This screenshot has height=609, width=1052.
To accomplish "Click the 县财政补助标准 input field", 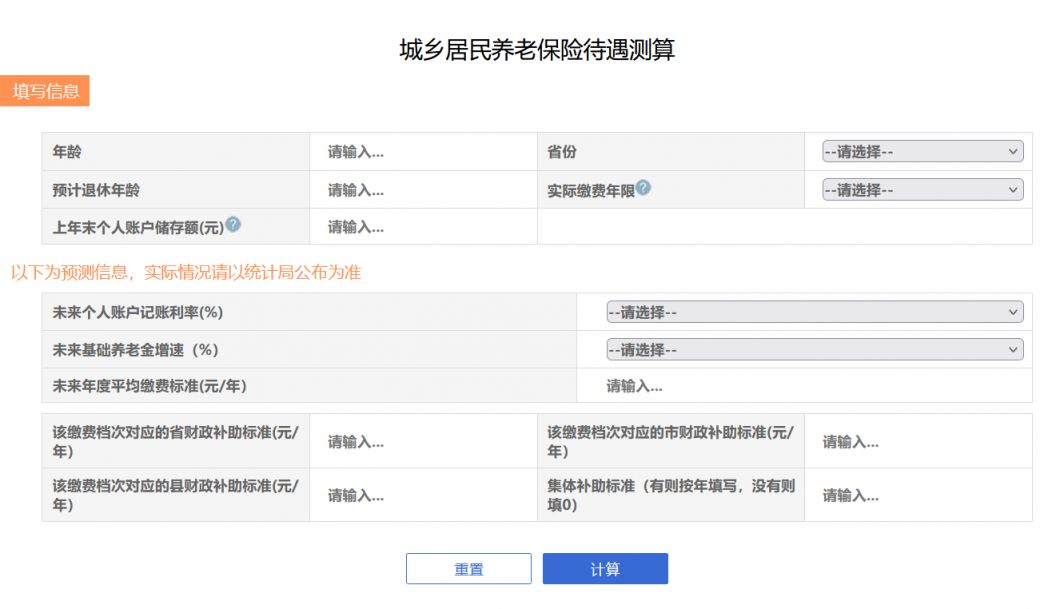I will [420, 494].
